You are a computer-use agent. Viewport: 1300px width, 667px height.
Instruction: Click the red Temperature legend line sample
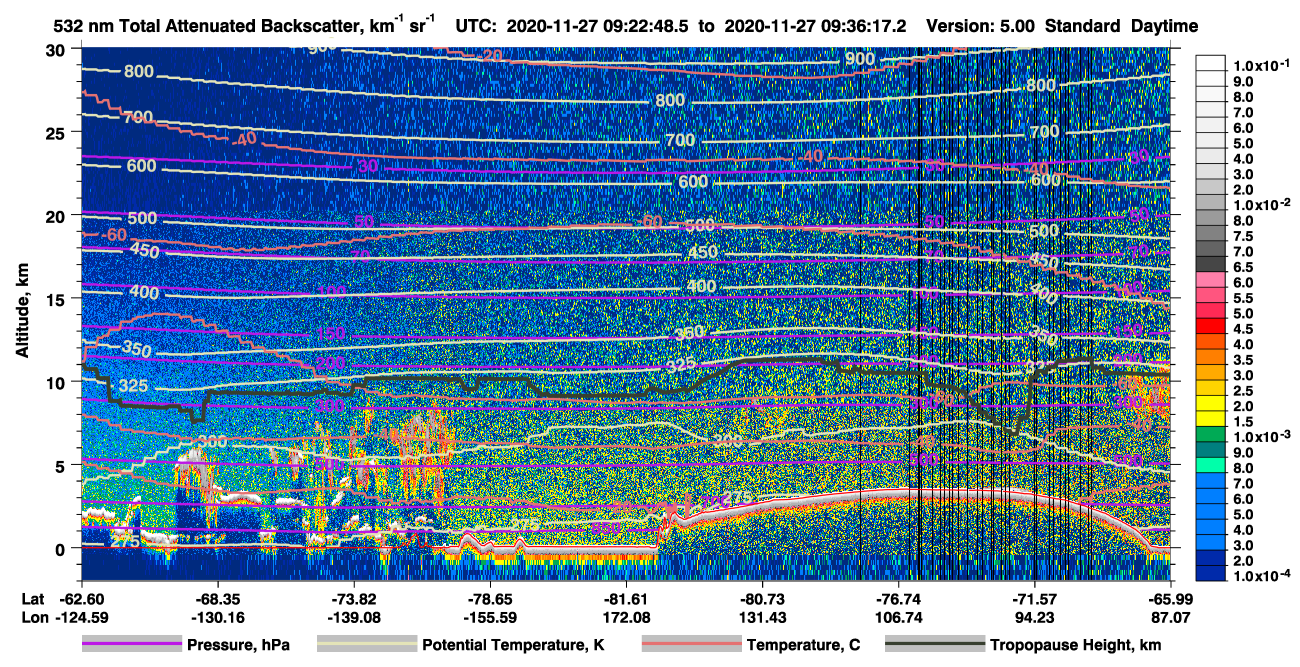click(691, 645)
